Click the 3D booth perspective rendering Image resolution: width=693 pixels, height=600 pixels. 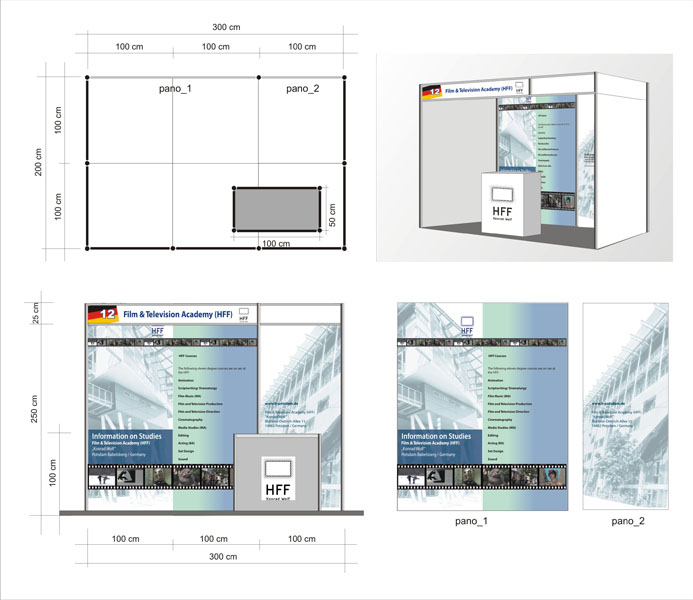tap(525, 158)
